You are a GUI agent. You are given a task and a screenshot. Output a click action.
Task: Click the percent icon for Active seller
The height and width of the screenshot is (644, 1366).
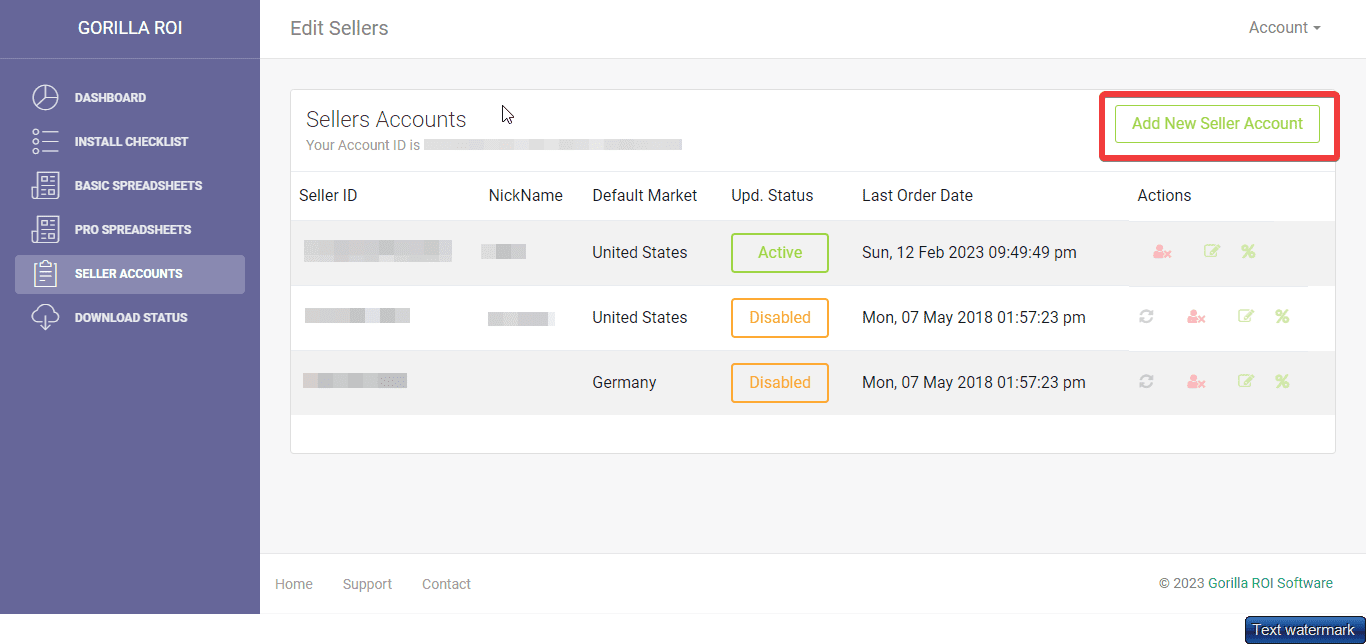coord(1248,252)
